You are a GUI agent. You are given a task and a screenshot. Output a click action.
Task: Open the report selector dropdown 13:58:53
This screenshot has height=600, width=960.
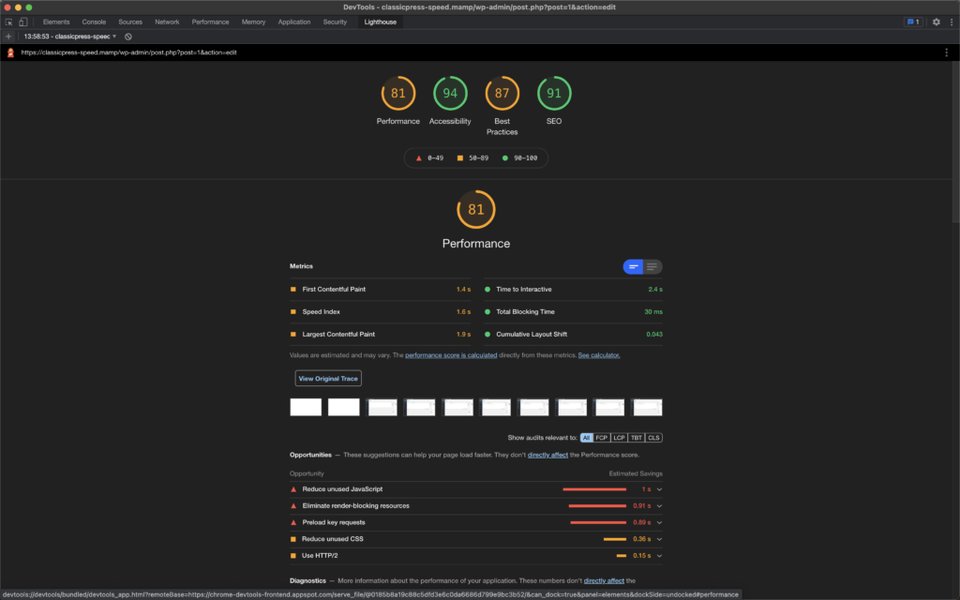pos(69,37)
